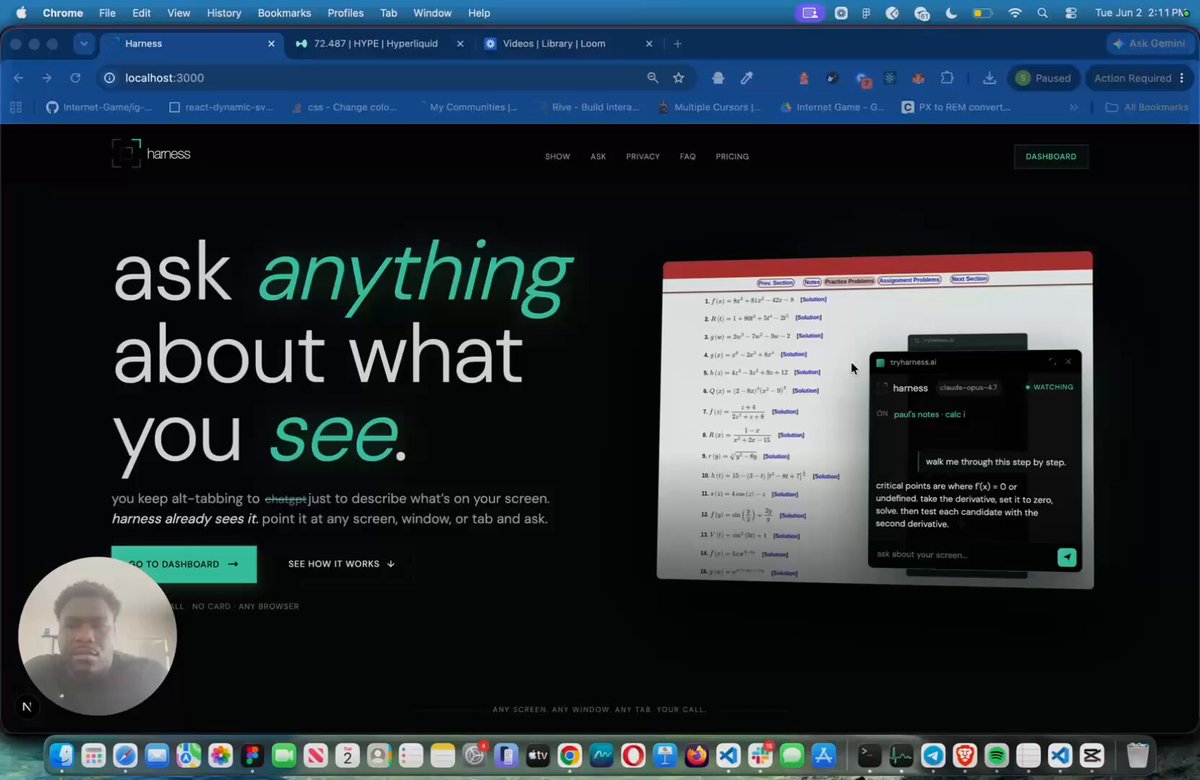Click the send arrow in harness chat widget

1067,557
